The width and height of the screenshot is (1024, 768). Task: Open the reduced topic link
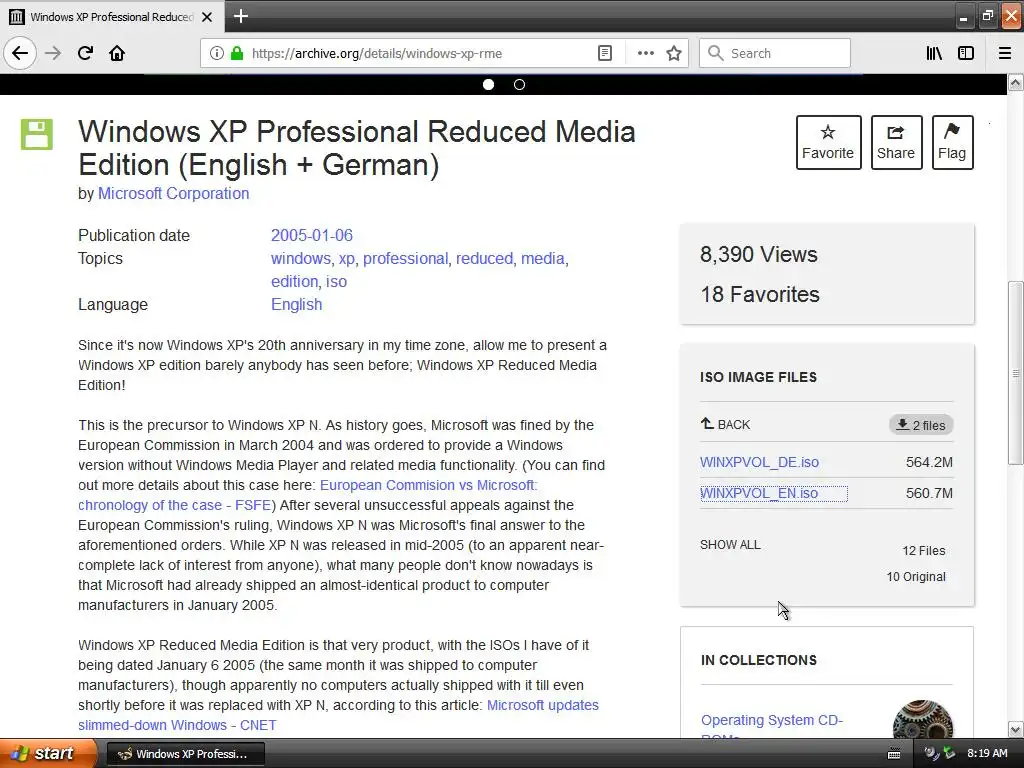point(485,259)
